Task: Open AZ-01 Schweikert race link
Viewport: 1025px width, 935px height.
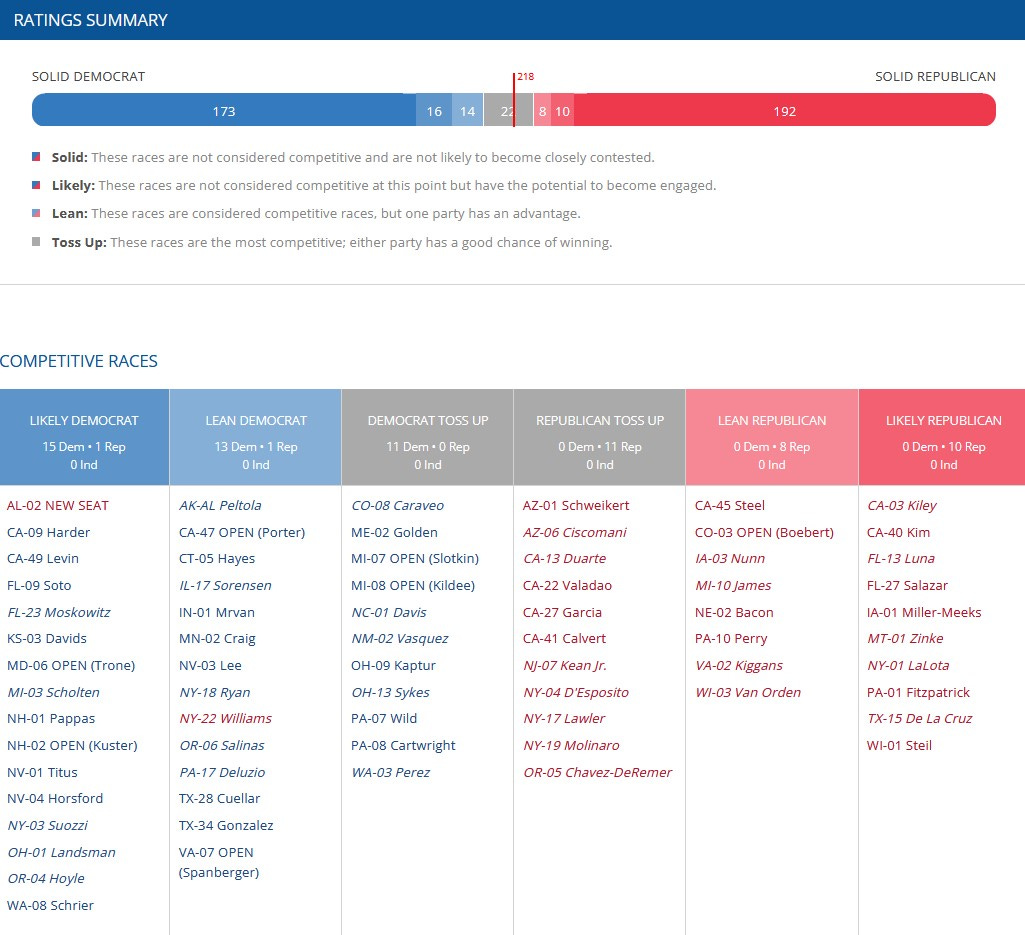Action: pyautogui.click(x=576, y=505)
